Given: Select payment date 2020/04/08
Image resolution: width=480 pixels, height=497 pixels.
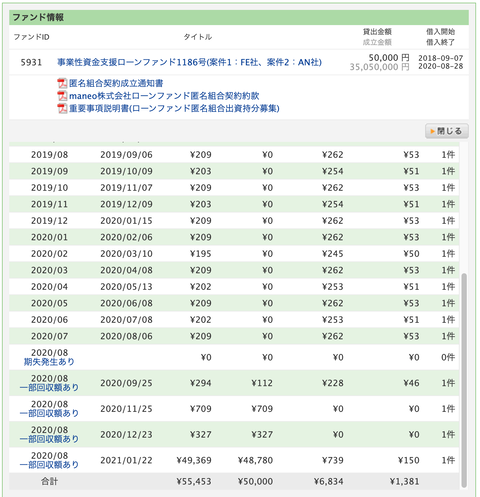Looking at the screenshot, I should tap(126, 270).
